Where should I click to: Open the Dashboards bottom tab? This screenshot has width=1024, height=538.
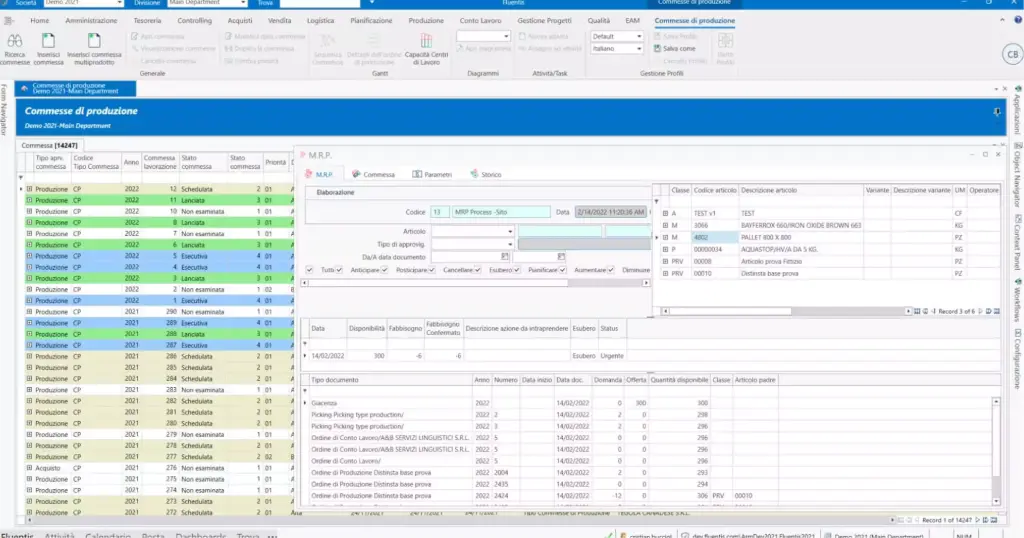[200, 535]
